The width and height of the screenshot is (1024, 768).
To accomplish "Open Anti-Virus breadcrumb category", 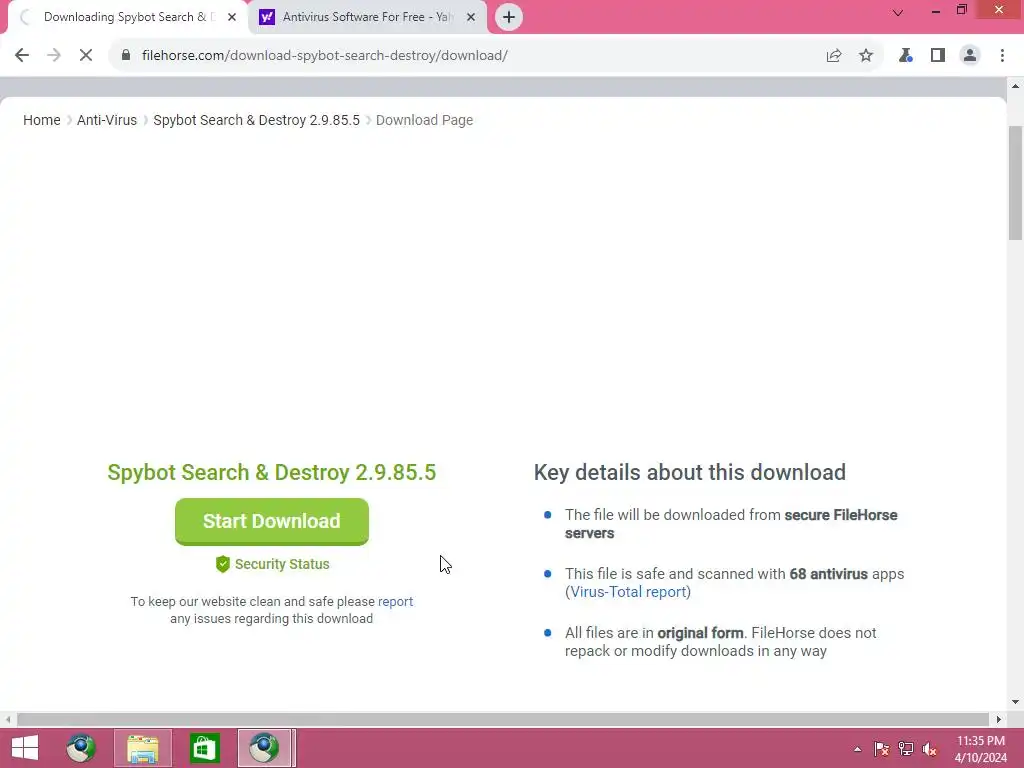I will pyautogui.click(x=107, y=120).
